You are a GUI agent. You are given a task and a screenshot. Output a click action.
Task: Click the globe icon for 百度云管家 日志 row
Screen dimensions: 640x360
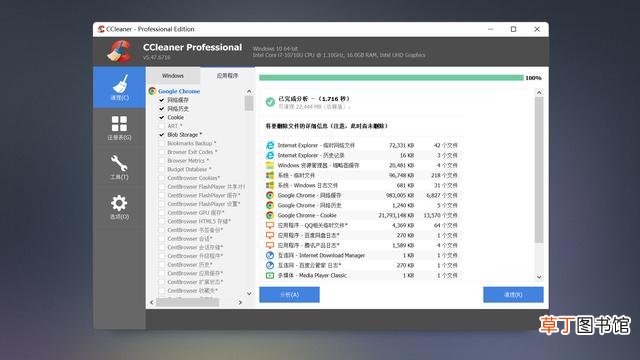(270, 265)
